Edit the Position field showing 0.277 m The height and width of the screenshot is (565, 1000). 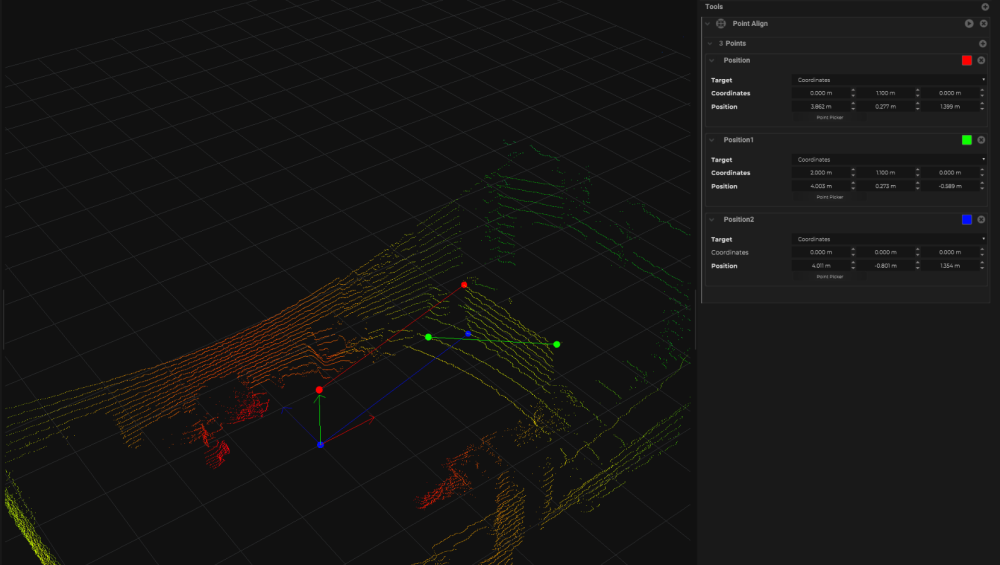click(885, 107)
